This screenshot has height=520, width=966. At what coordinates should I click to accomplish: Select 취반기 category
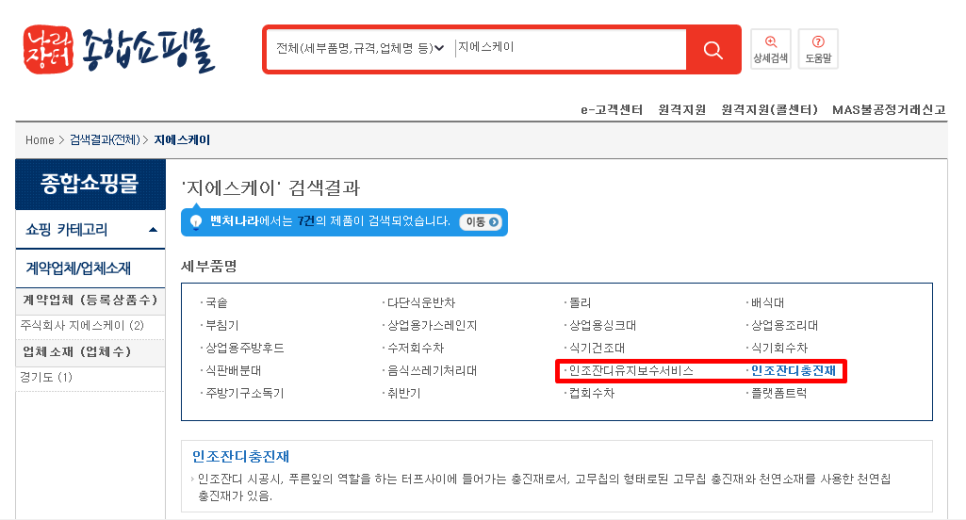click(404, 393)
